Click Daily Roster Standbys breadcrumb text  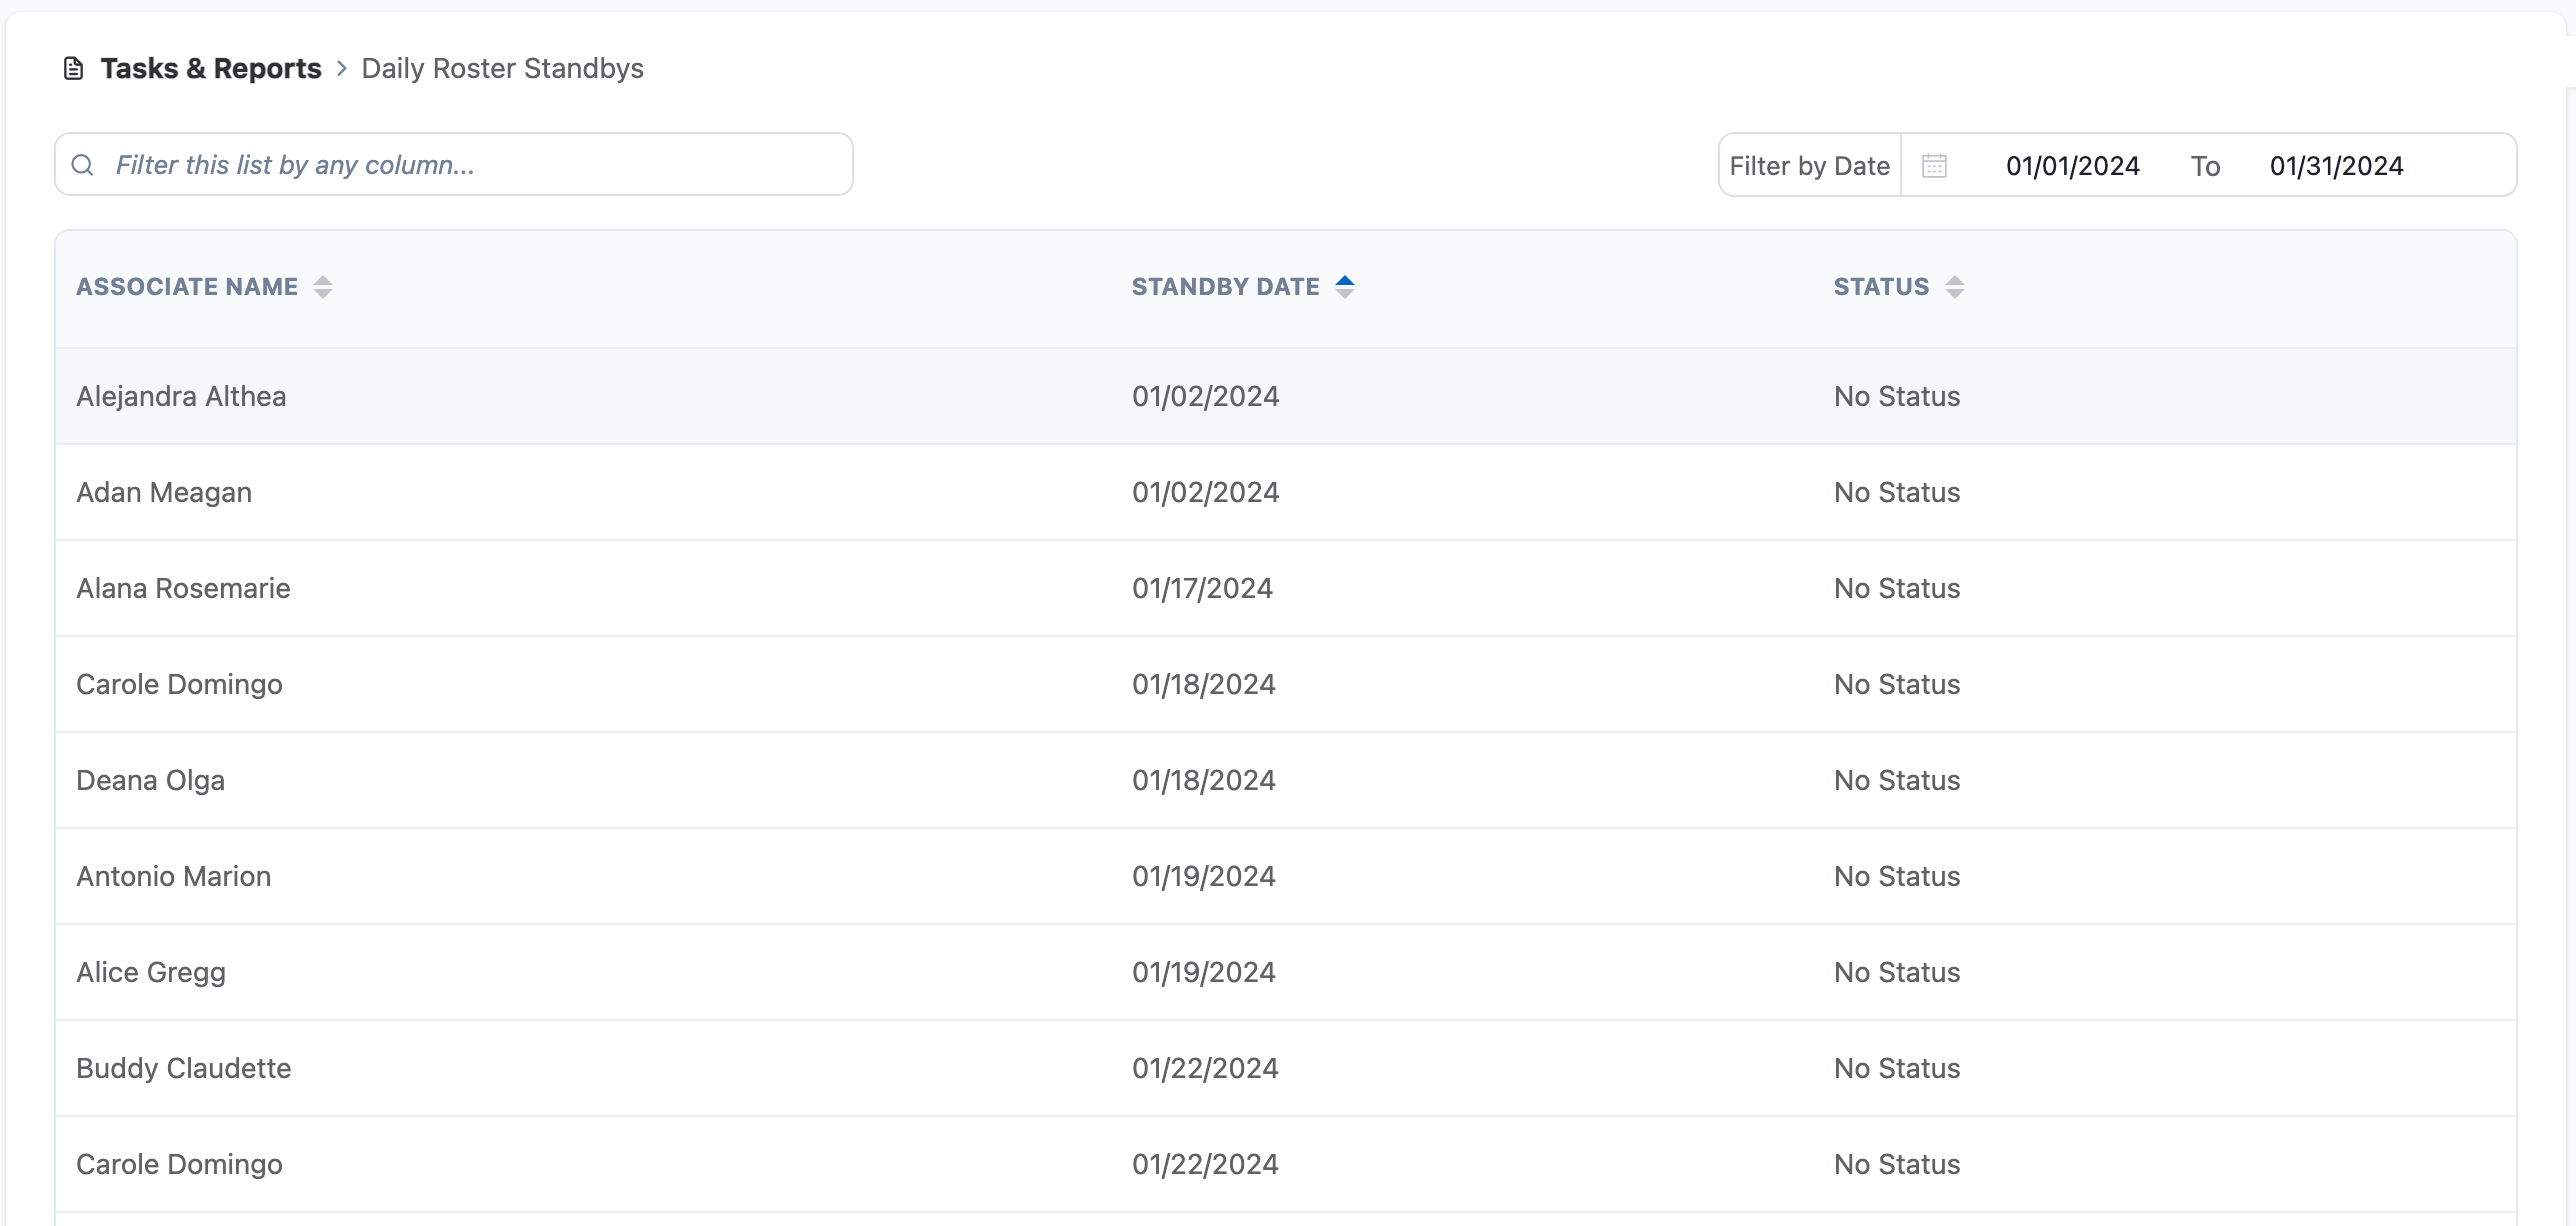coord(502,69)
